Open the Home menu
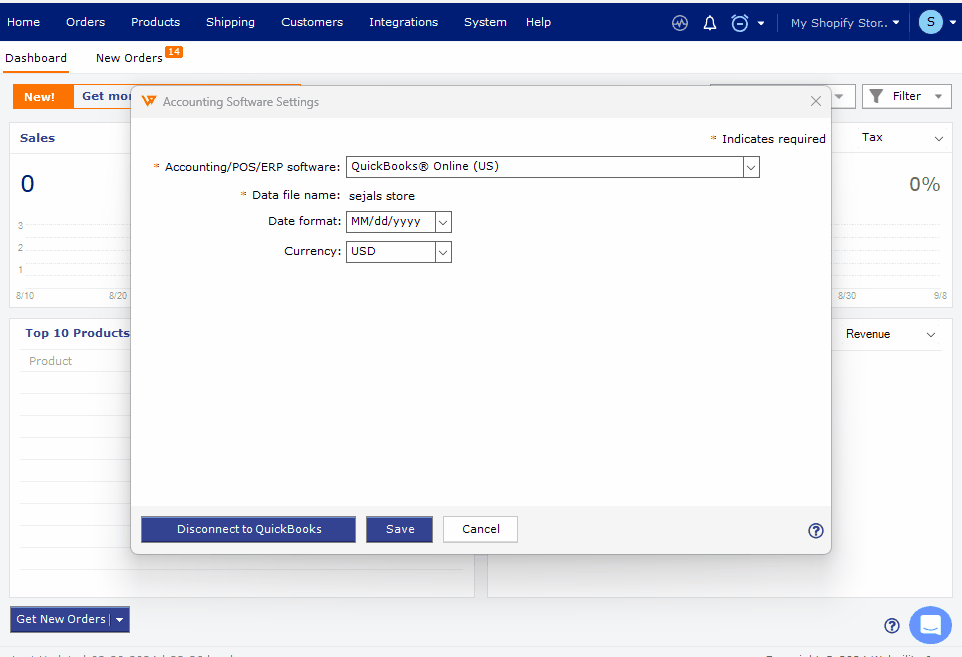 coord(23,22)
